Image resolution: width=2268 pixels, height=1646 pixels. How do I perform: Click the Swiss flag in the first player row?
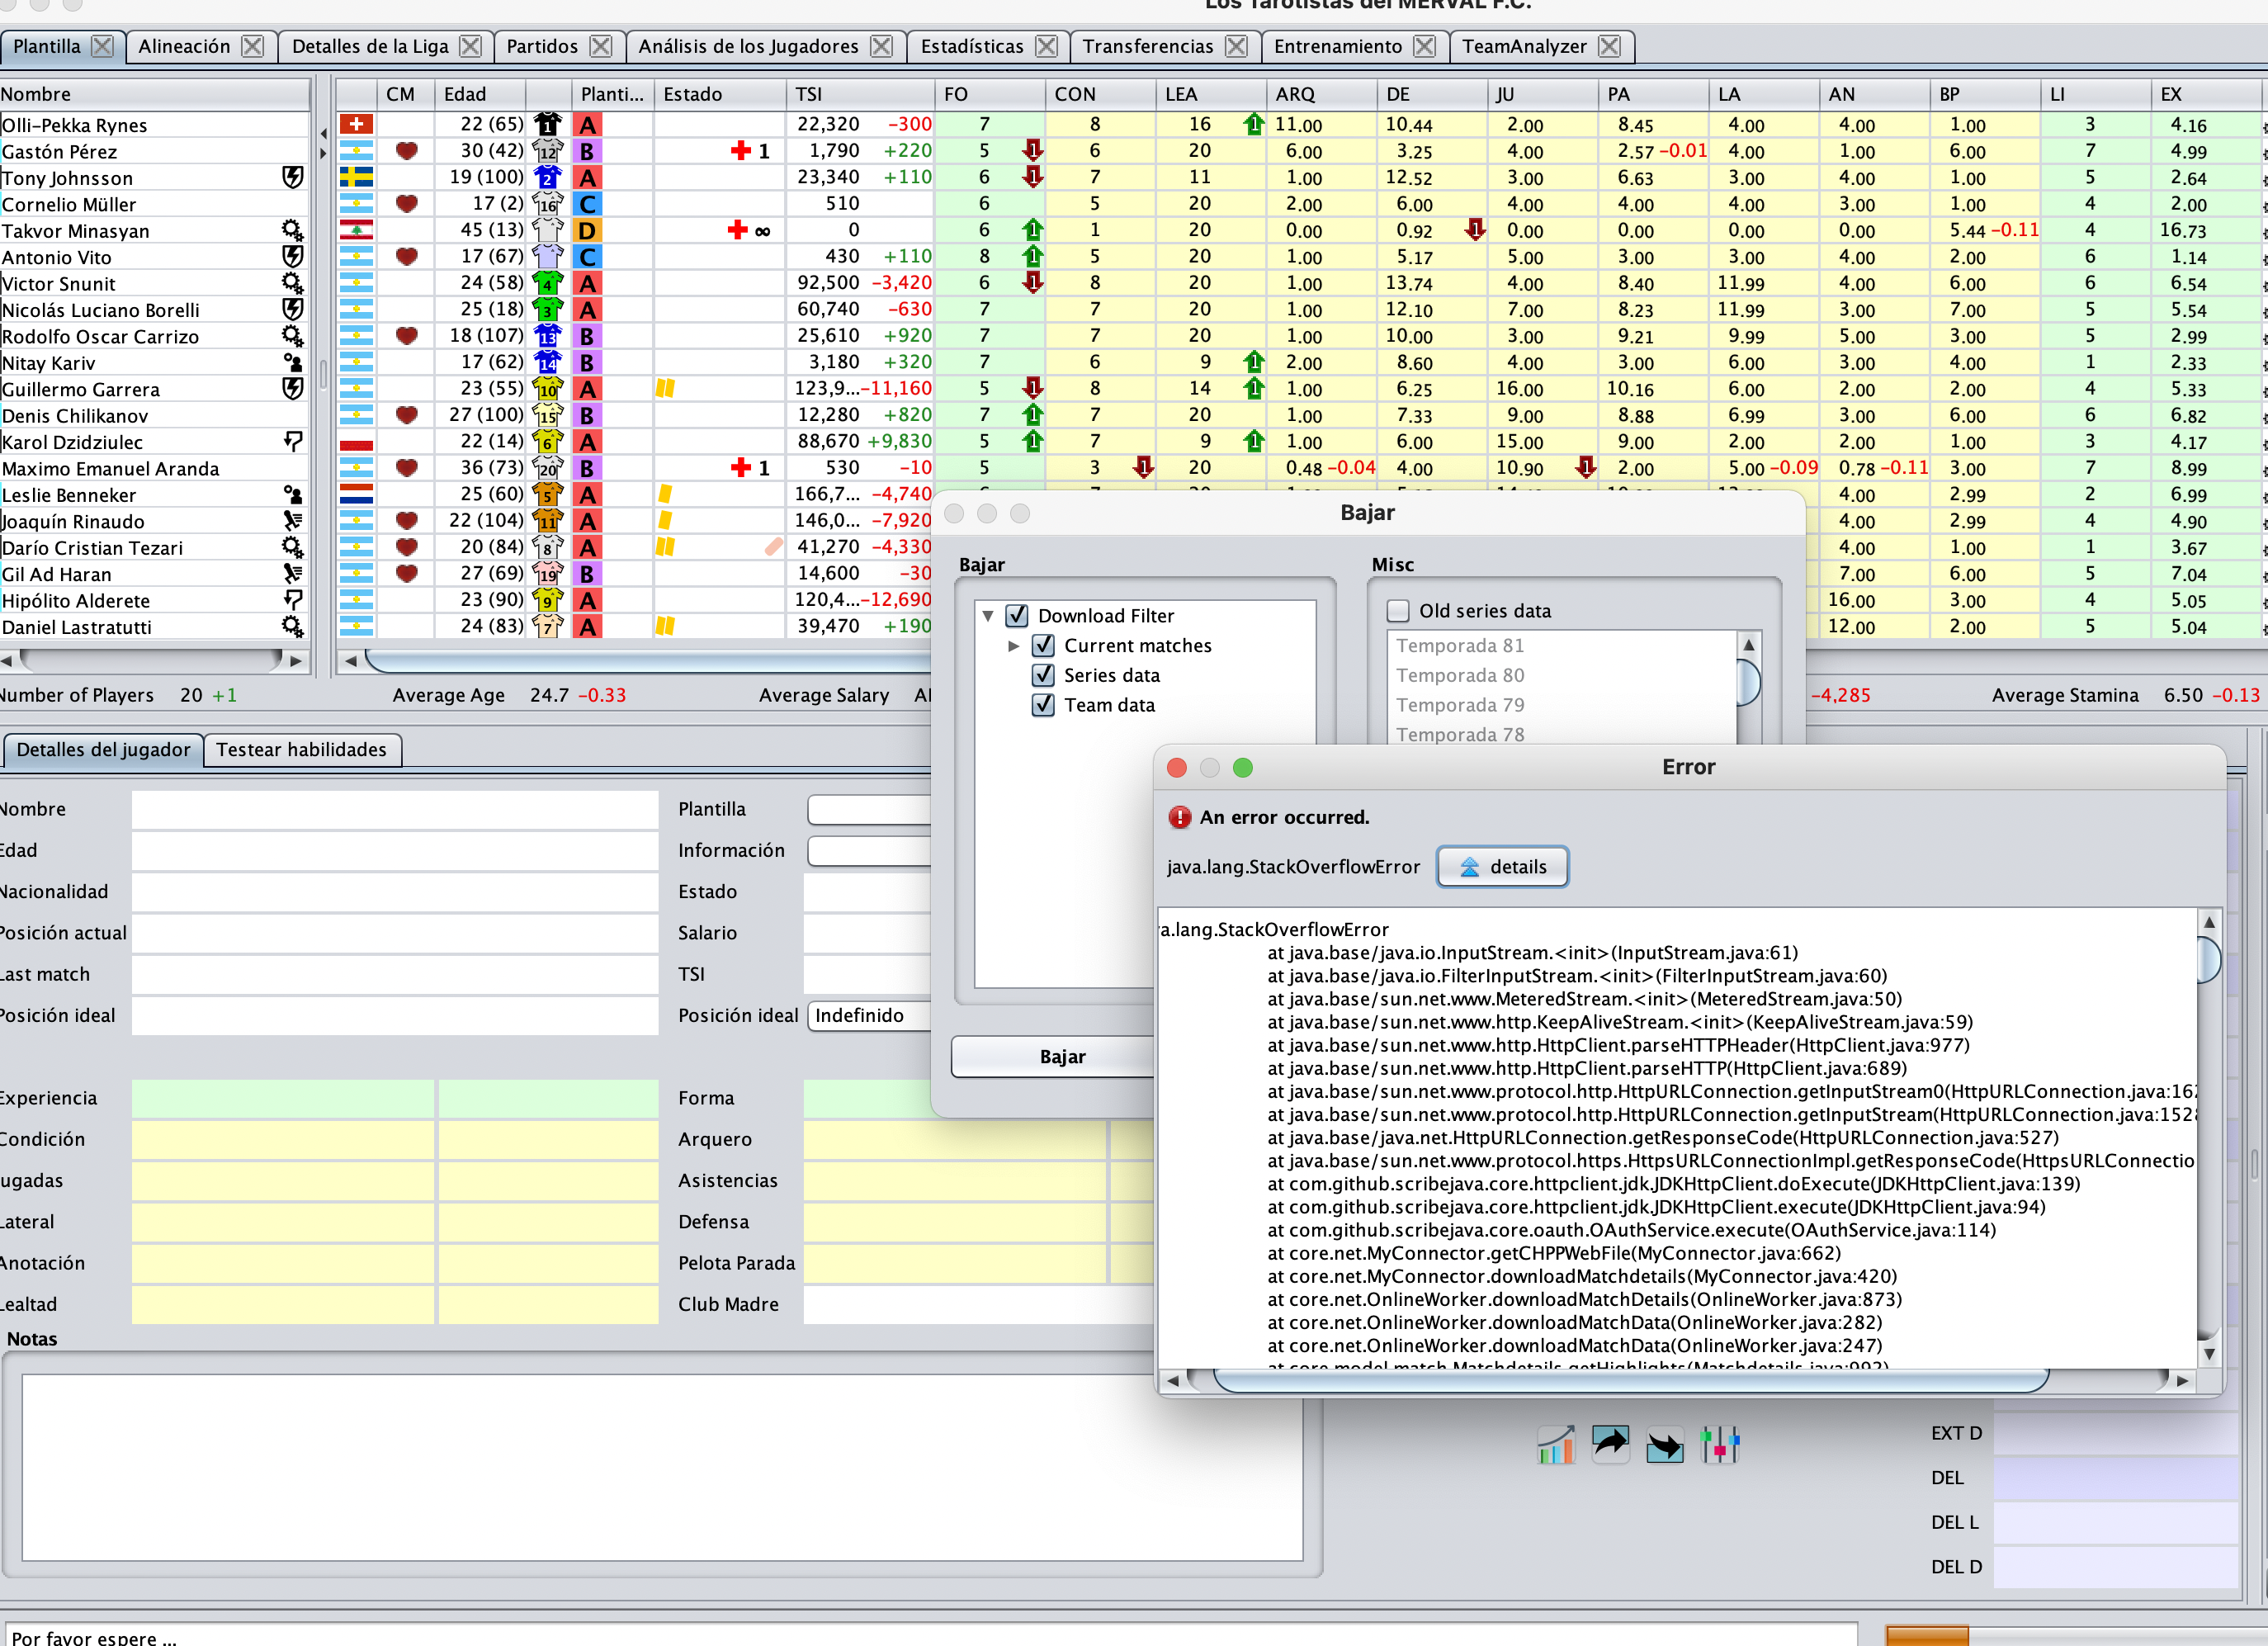tap(356, 124)
